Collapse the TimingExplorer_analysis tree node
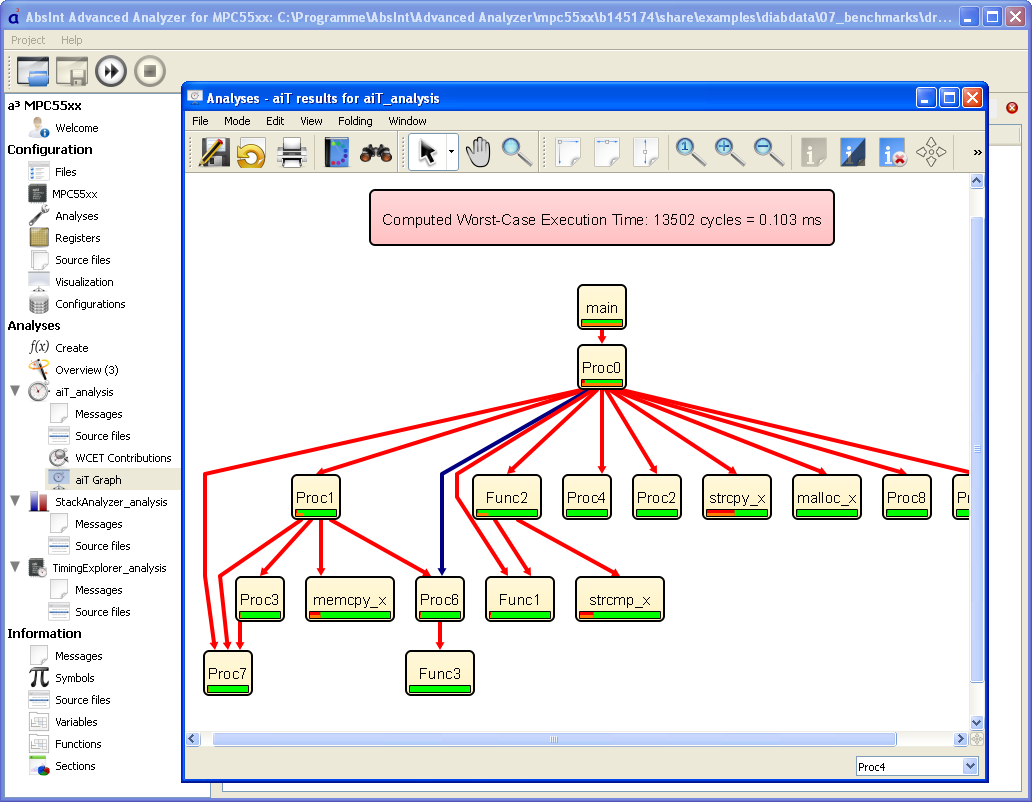 click(x=15, y=566)
